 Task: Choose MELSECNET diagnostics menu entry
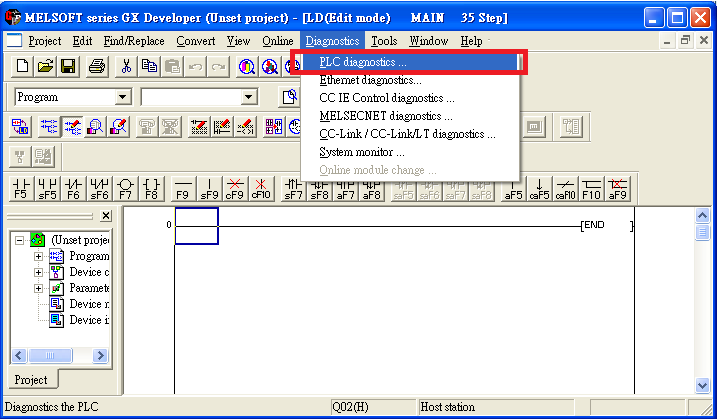pos(410,116)
